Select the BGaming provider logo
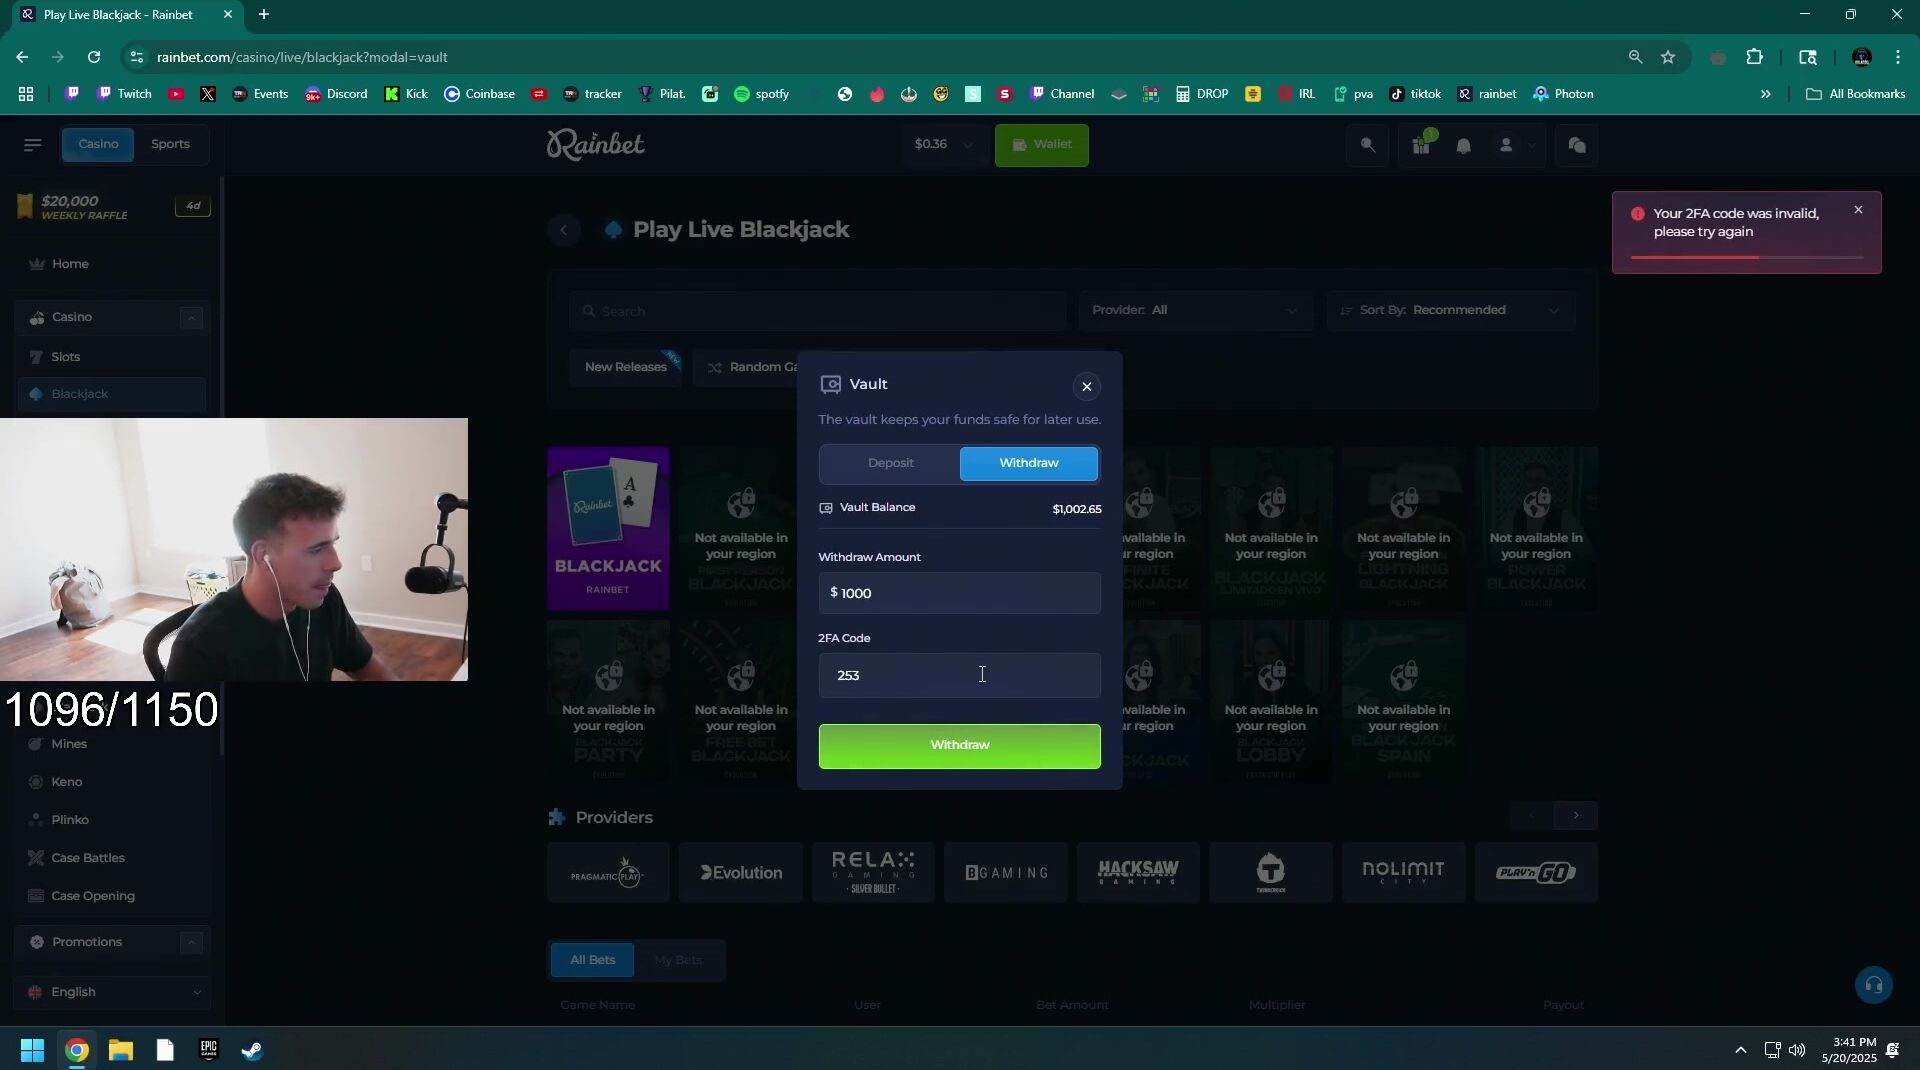 tap(1006, 873)
